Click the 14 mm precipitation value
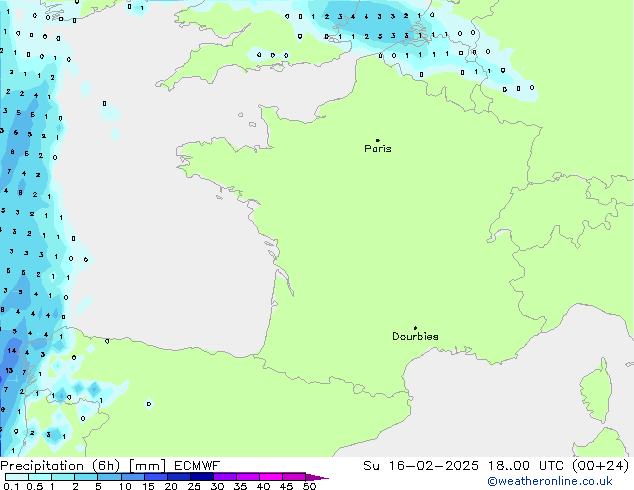The width and height of the screenshot is (634, 490). [x=12, y=351]
